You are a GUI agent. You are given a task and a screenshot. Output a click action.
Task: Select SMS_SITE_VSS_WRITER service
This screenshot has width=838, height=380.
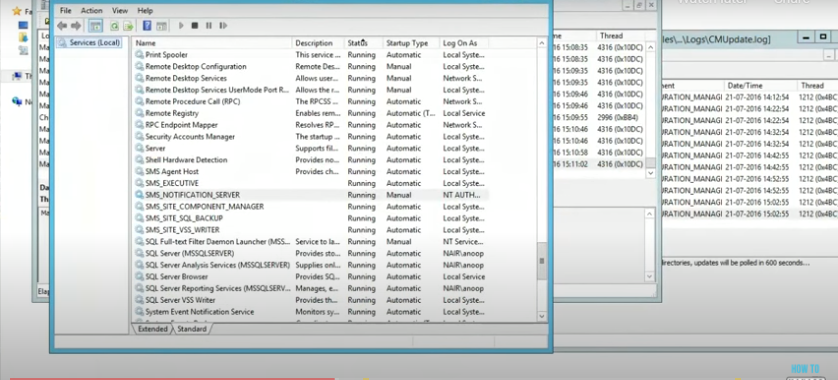[182, 230]
